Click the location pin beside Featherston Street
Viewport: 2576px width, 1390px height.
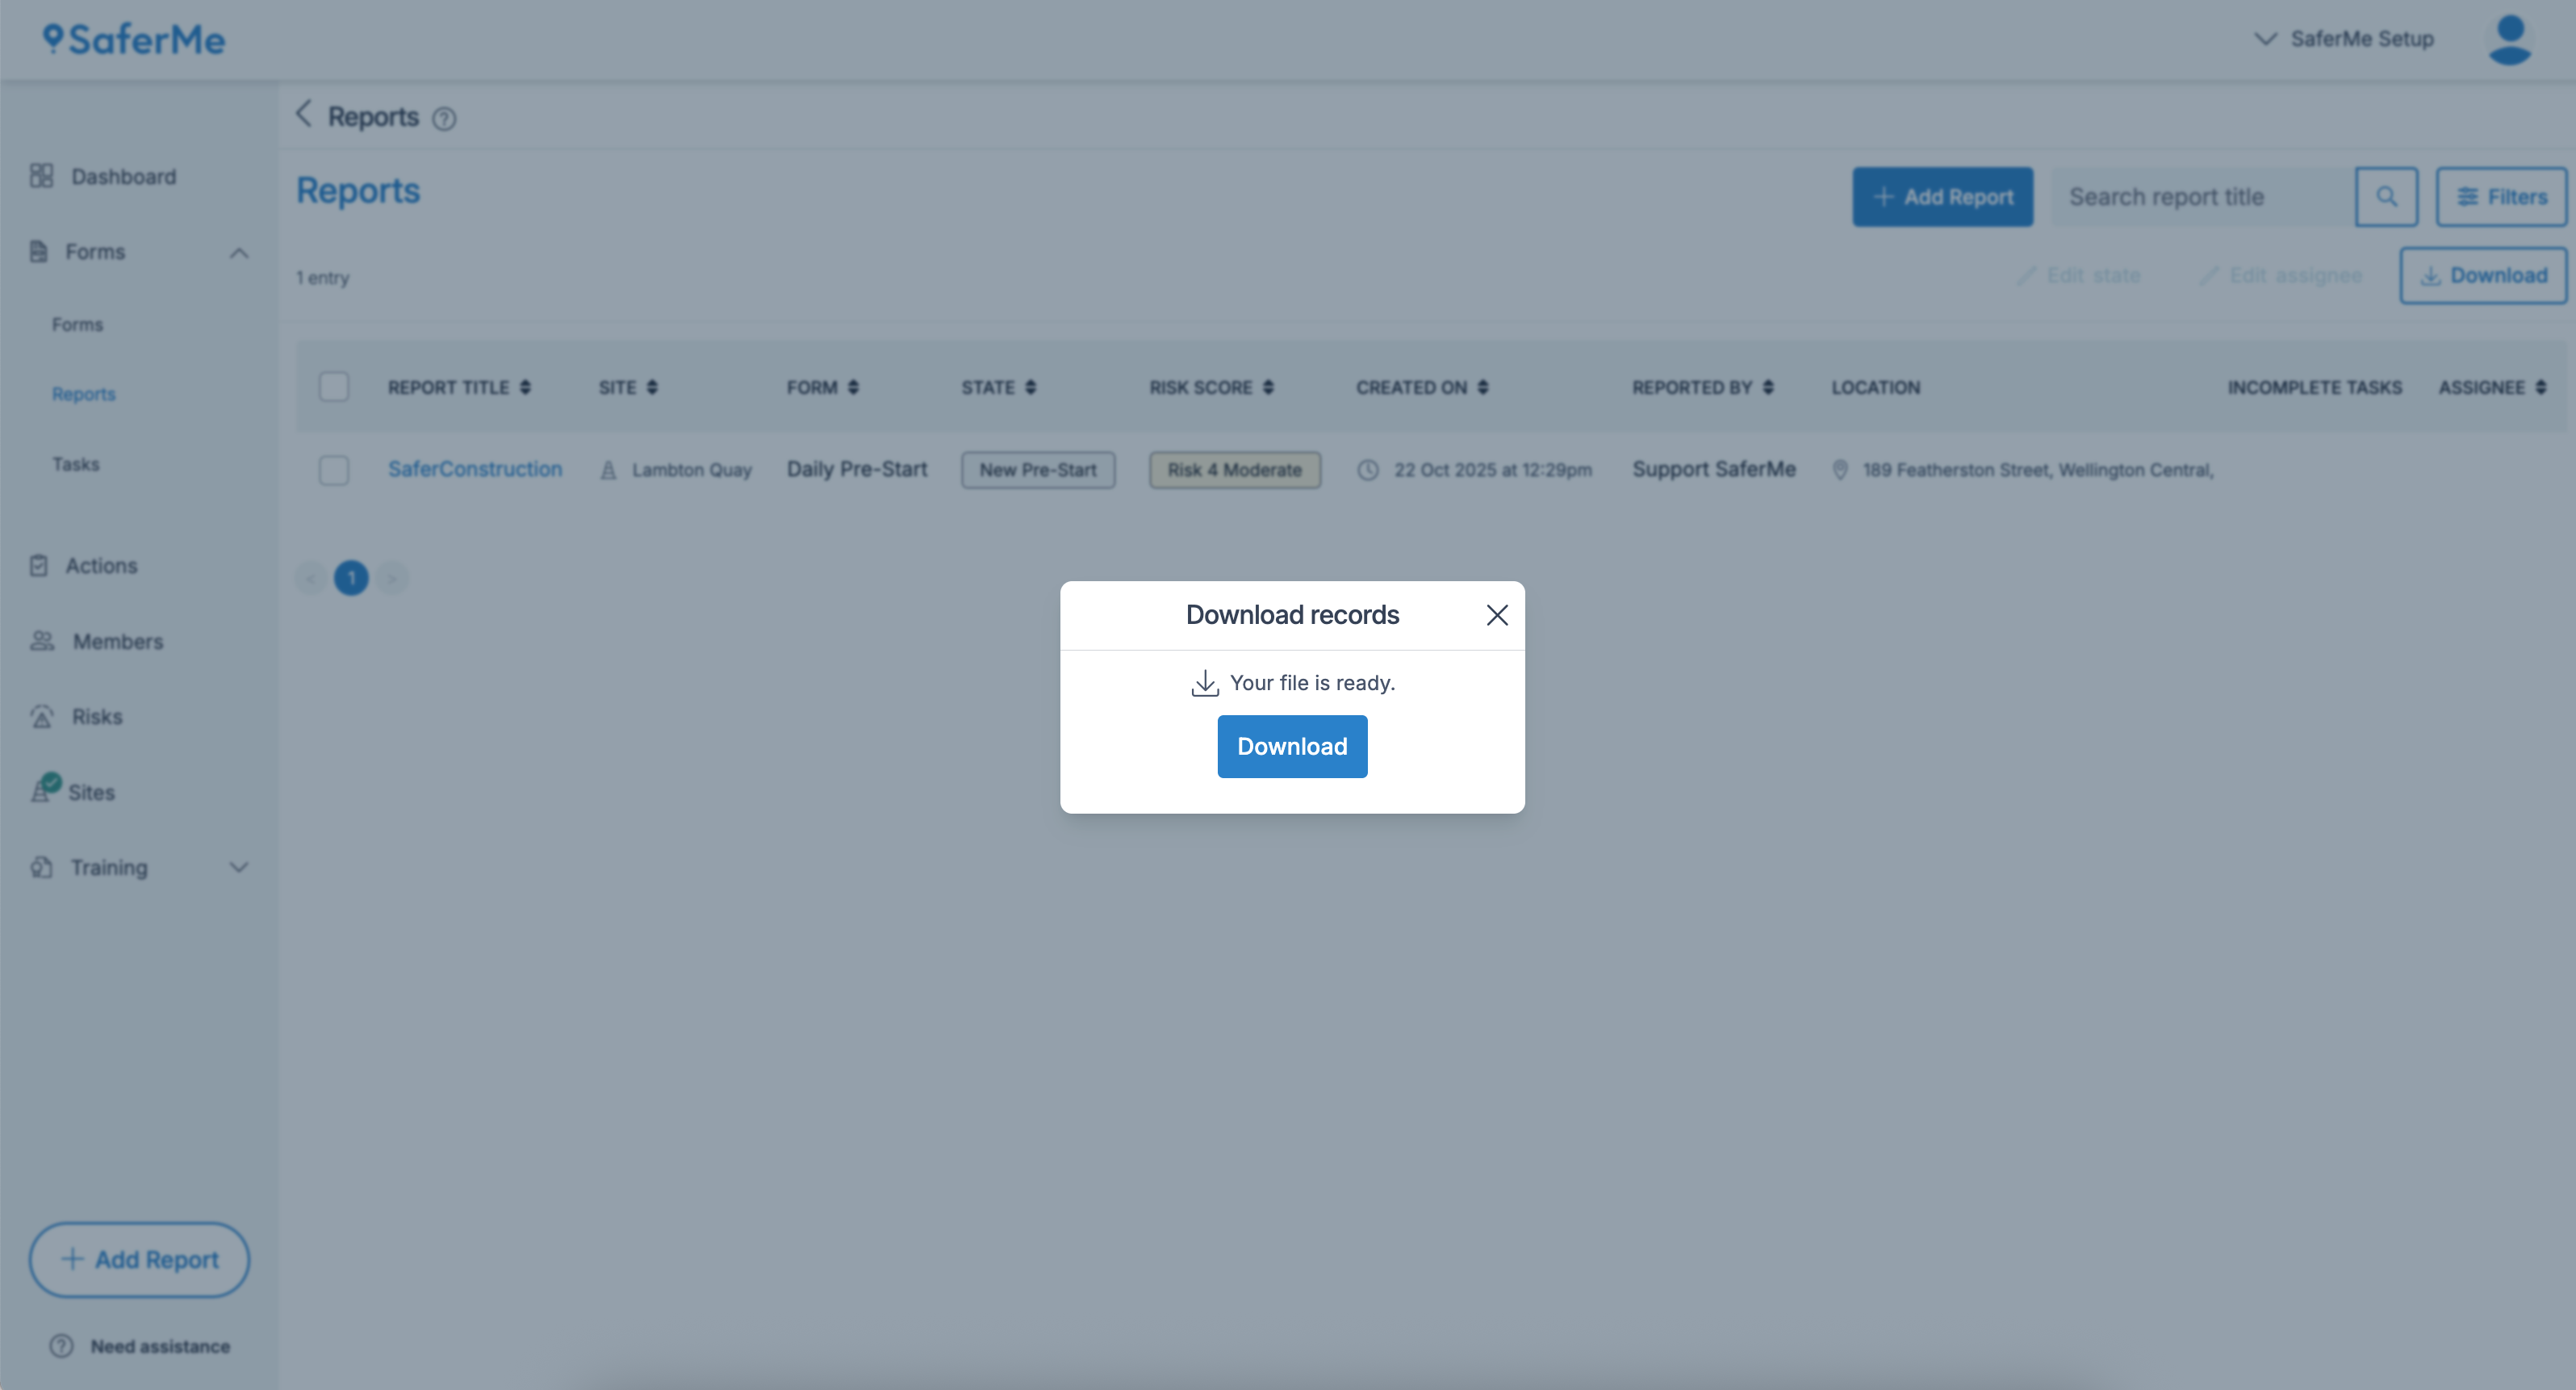pyautogui.click(x=1841, y=469)
